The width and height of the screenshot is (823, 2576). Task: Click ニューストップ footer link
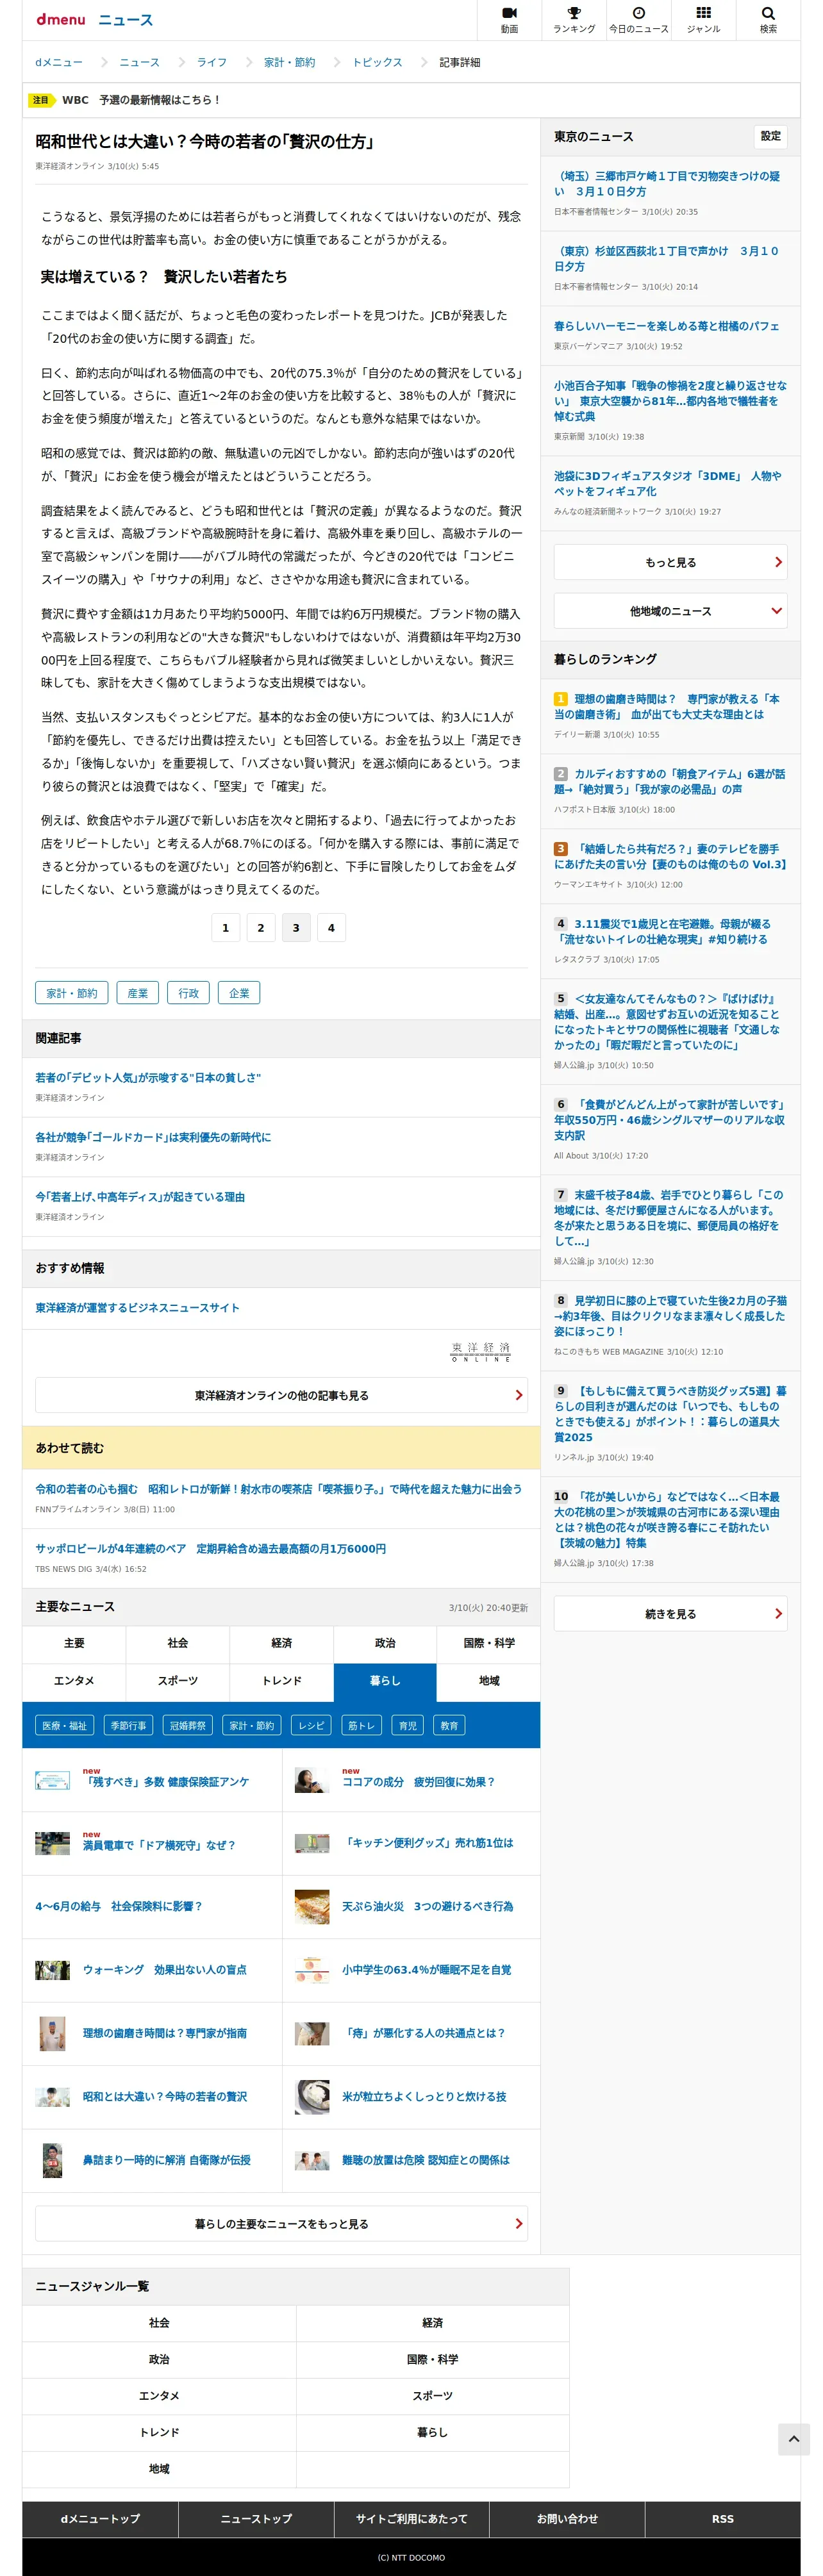pos(256,2519)
